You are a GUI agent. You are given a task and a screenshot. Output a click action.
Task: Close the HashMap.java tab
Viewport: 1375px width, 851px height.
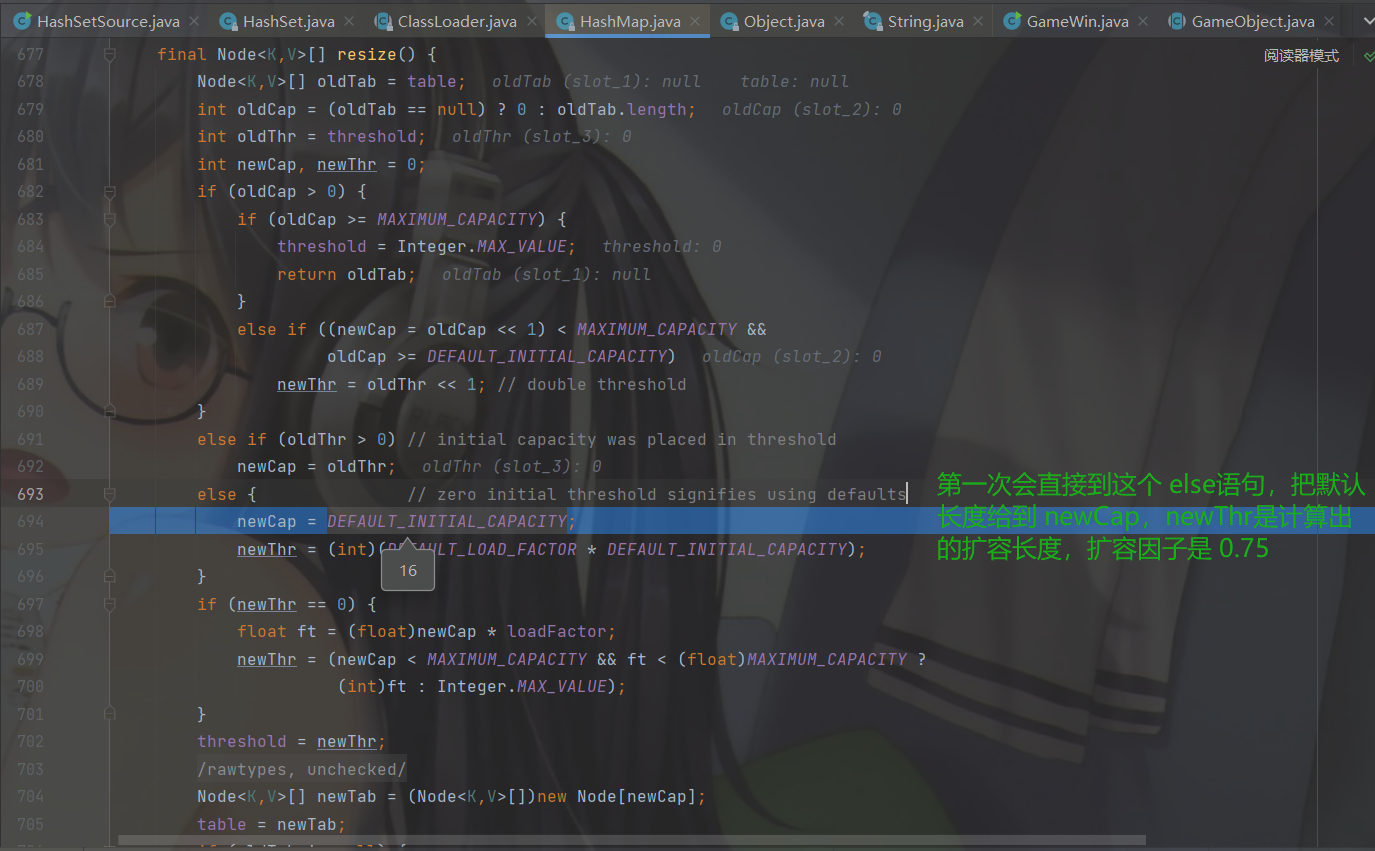coord(695,21)
